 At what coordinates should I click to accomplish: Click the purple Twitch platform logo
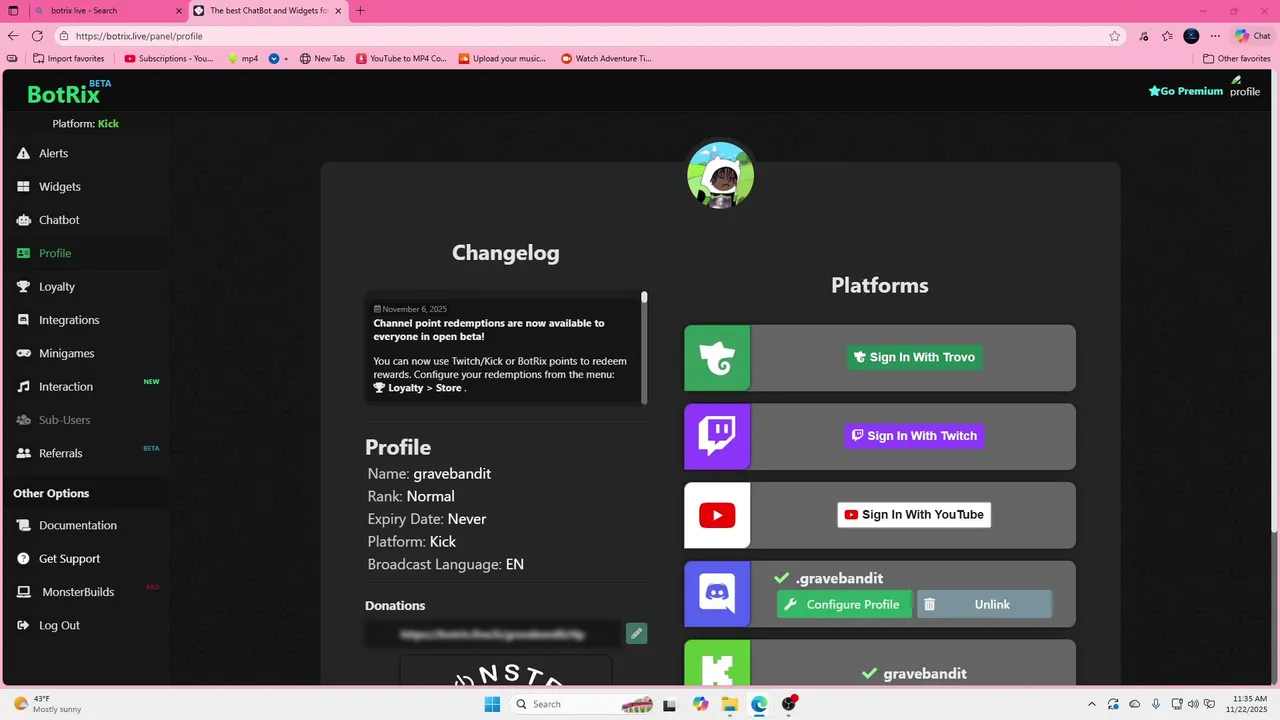717,436
